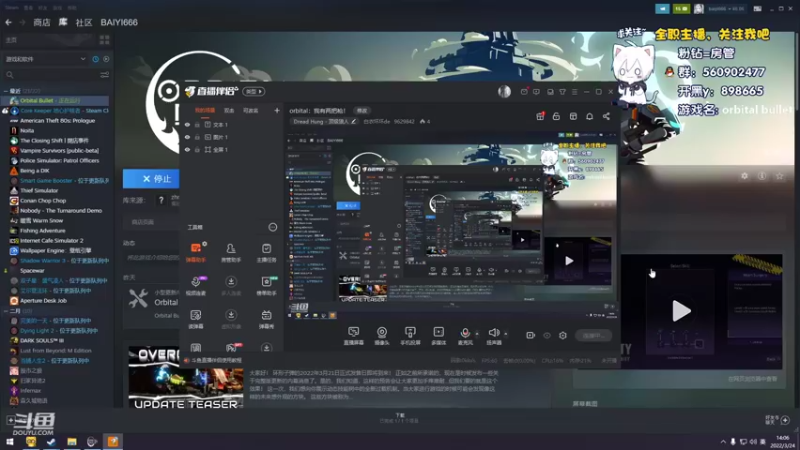Image resolution: width=800 pixels, height=450 pixels.
Task: Open the 榜单助手 tool icon
Action: pos(266,286)
